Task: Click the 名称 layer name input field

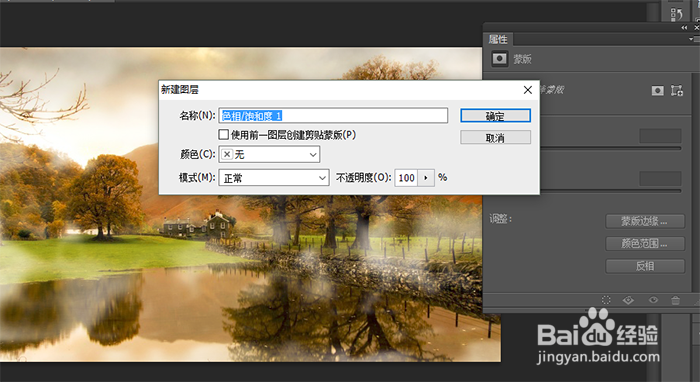Action: pos(333,116)
